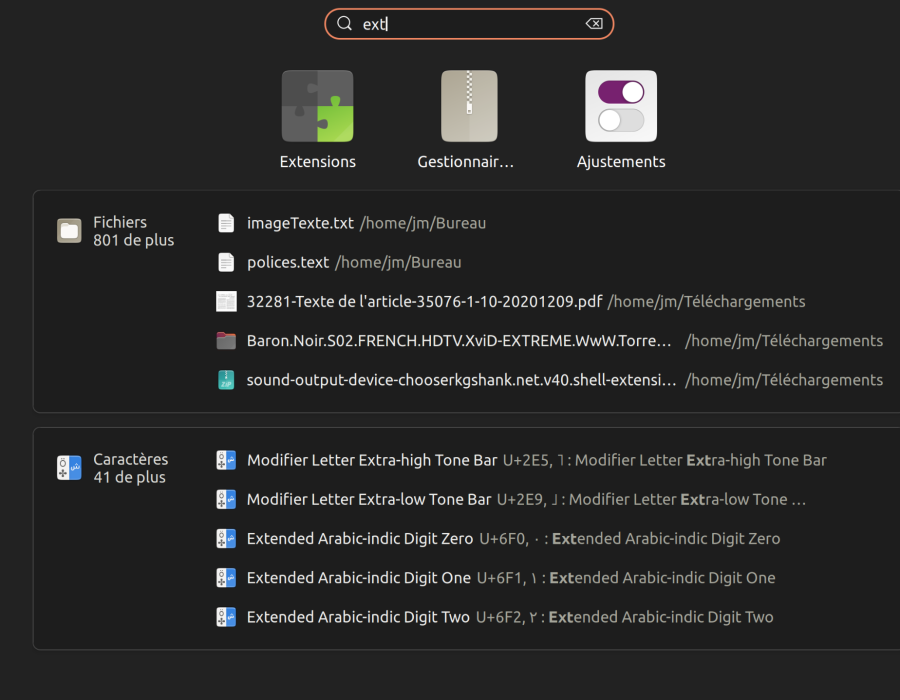Open the Ajustements toggle-switch app

[x=621, y=106]
